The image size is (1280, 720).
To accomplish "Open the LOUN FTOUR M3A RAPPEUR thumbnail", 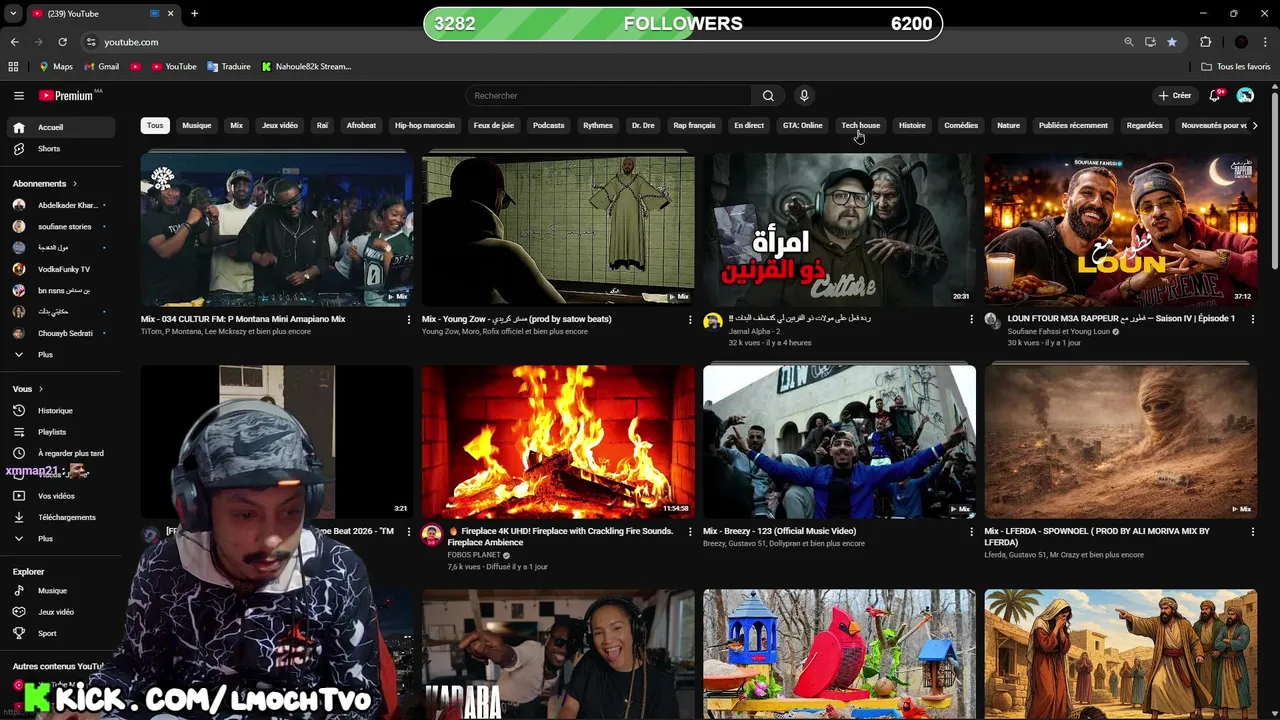I will [1120, 229].
